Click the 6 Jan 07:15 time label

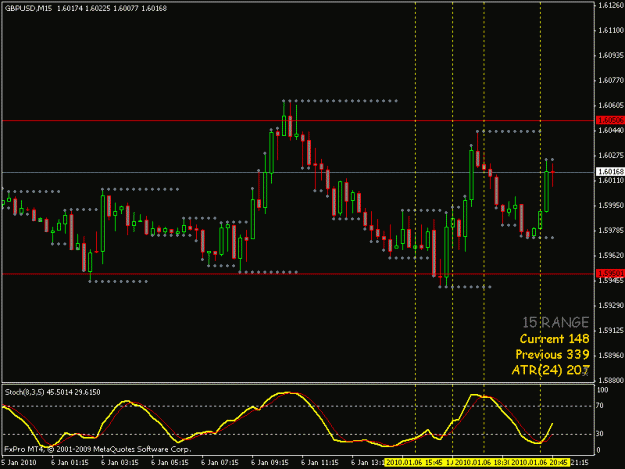[x=220, y=463]
